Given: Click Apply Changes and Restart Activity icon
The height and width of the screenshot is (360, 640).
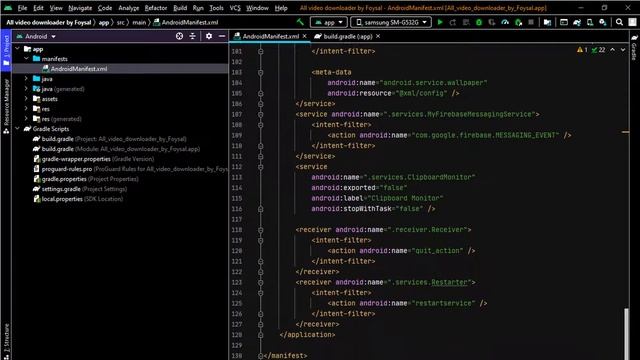Looking at the screenshot, I should tap(453, 22).
